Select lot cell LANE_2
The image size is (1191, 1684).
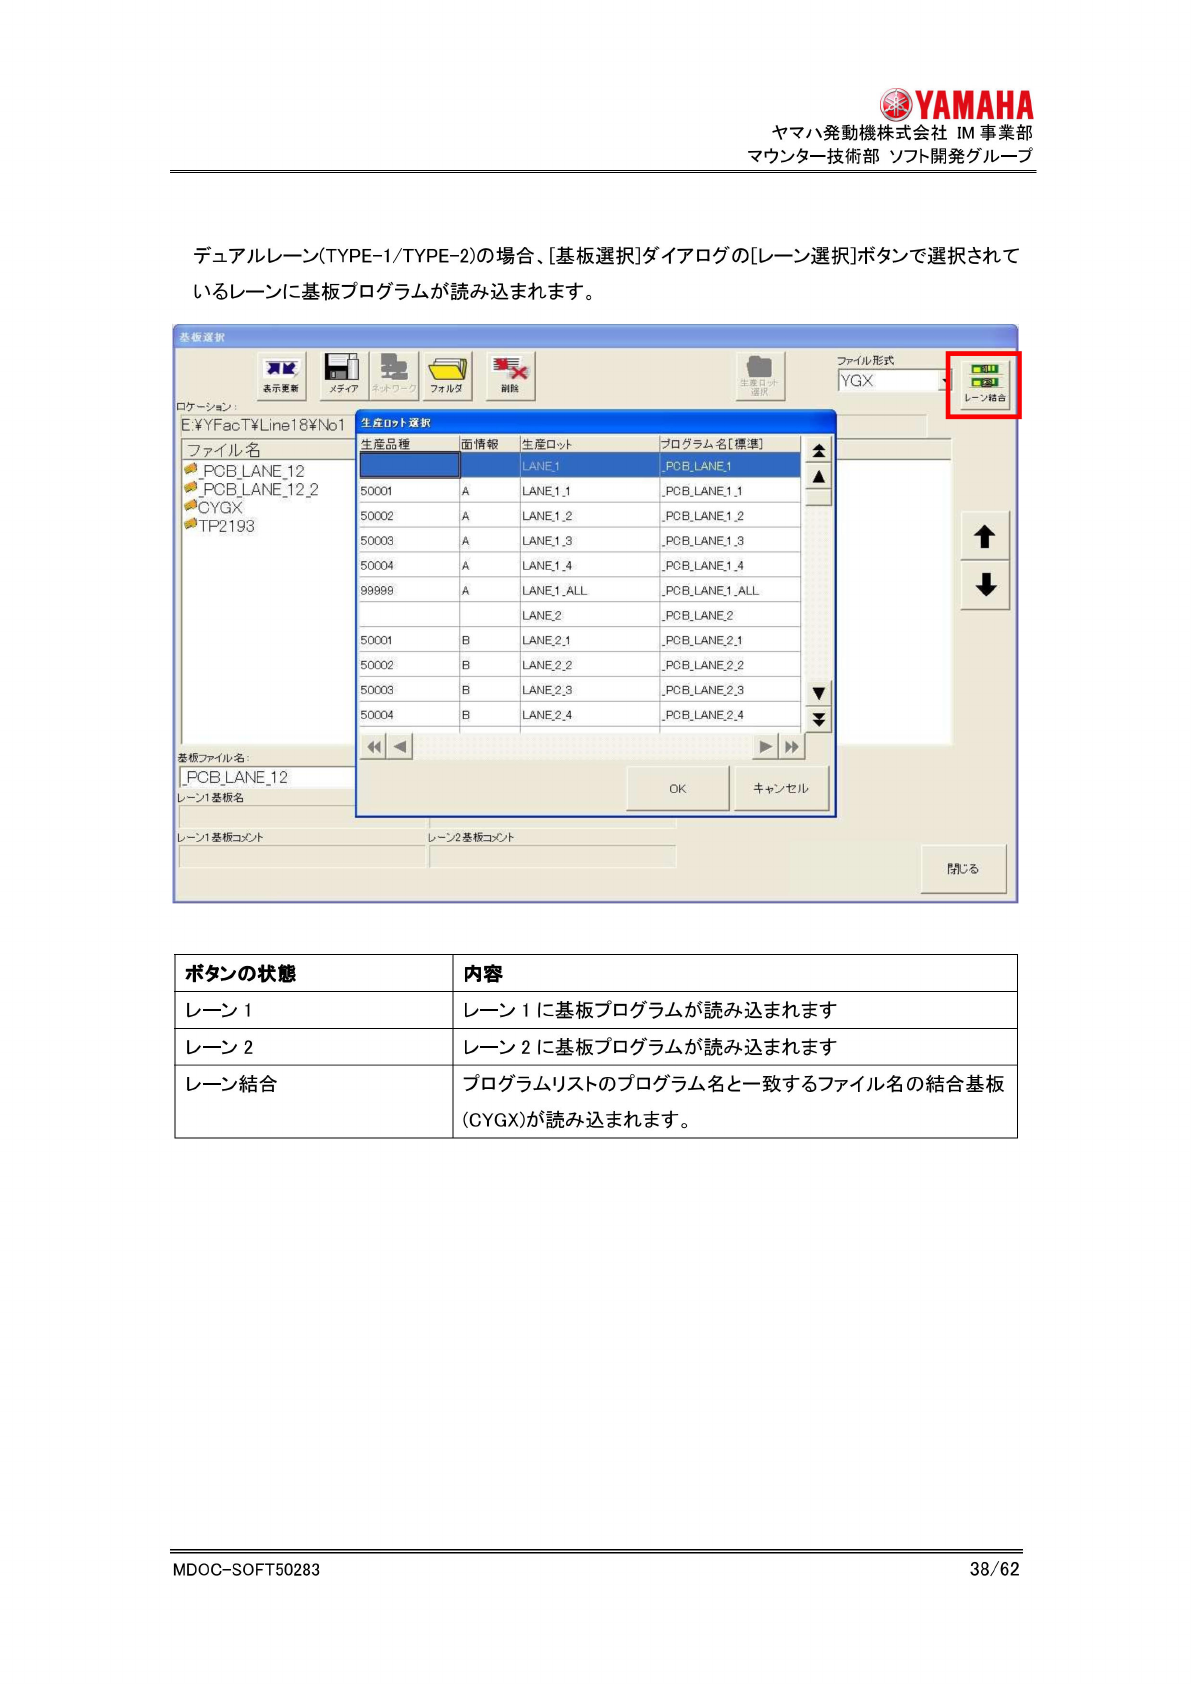(x=588, y=616)
